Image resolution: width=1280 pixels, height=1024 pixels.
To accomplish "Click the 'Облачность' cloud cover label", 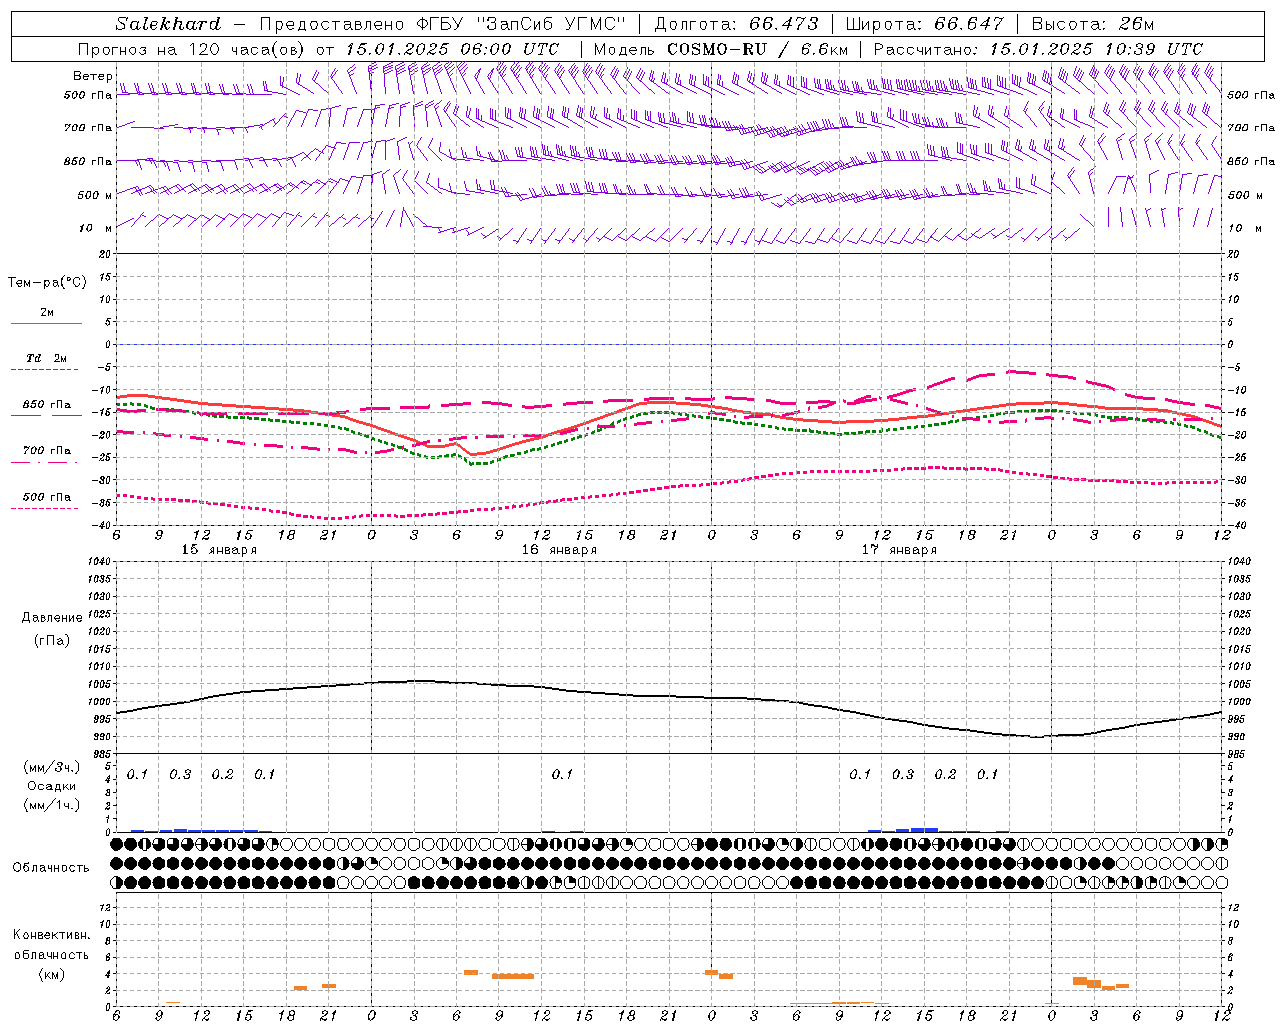I will tap(51, 868).
